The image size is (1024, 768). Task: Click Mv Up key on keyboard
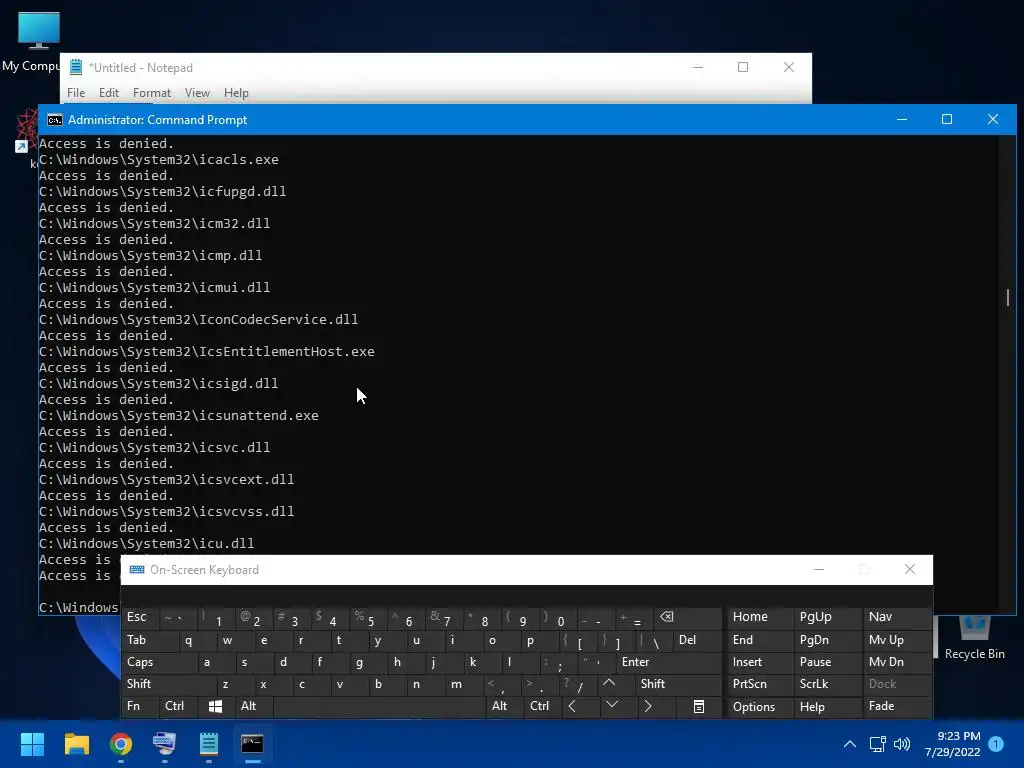coord(897,640)
